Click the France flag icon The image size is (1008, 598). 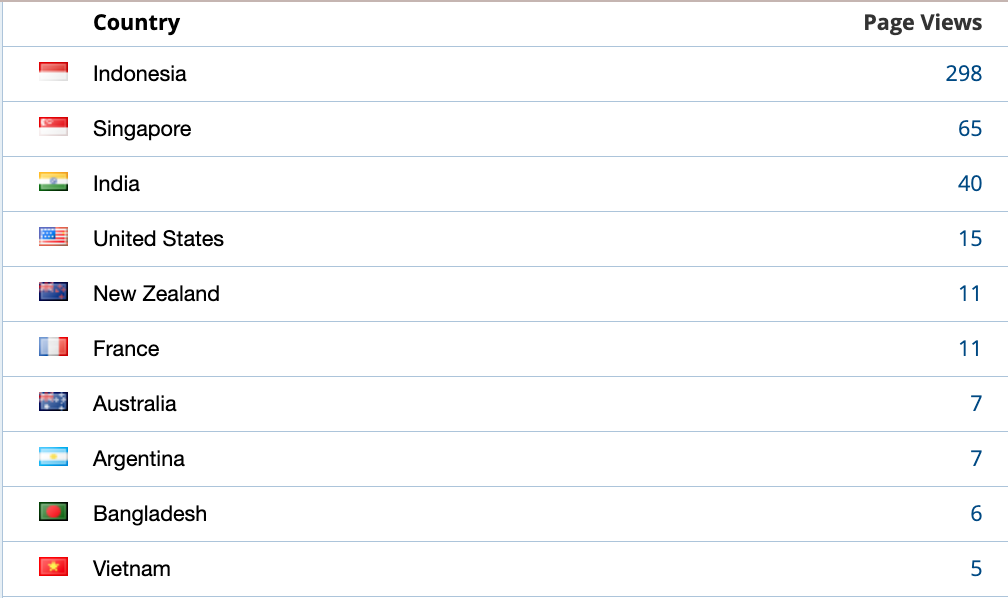(x=53, y=348)
